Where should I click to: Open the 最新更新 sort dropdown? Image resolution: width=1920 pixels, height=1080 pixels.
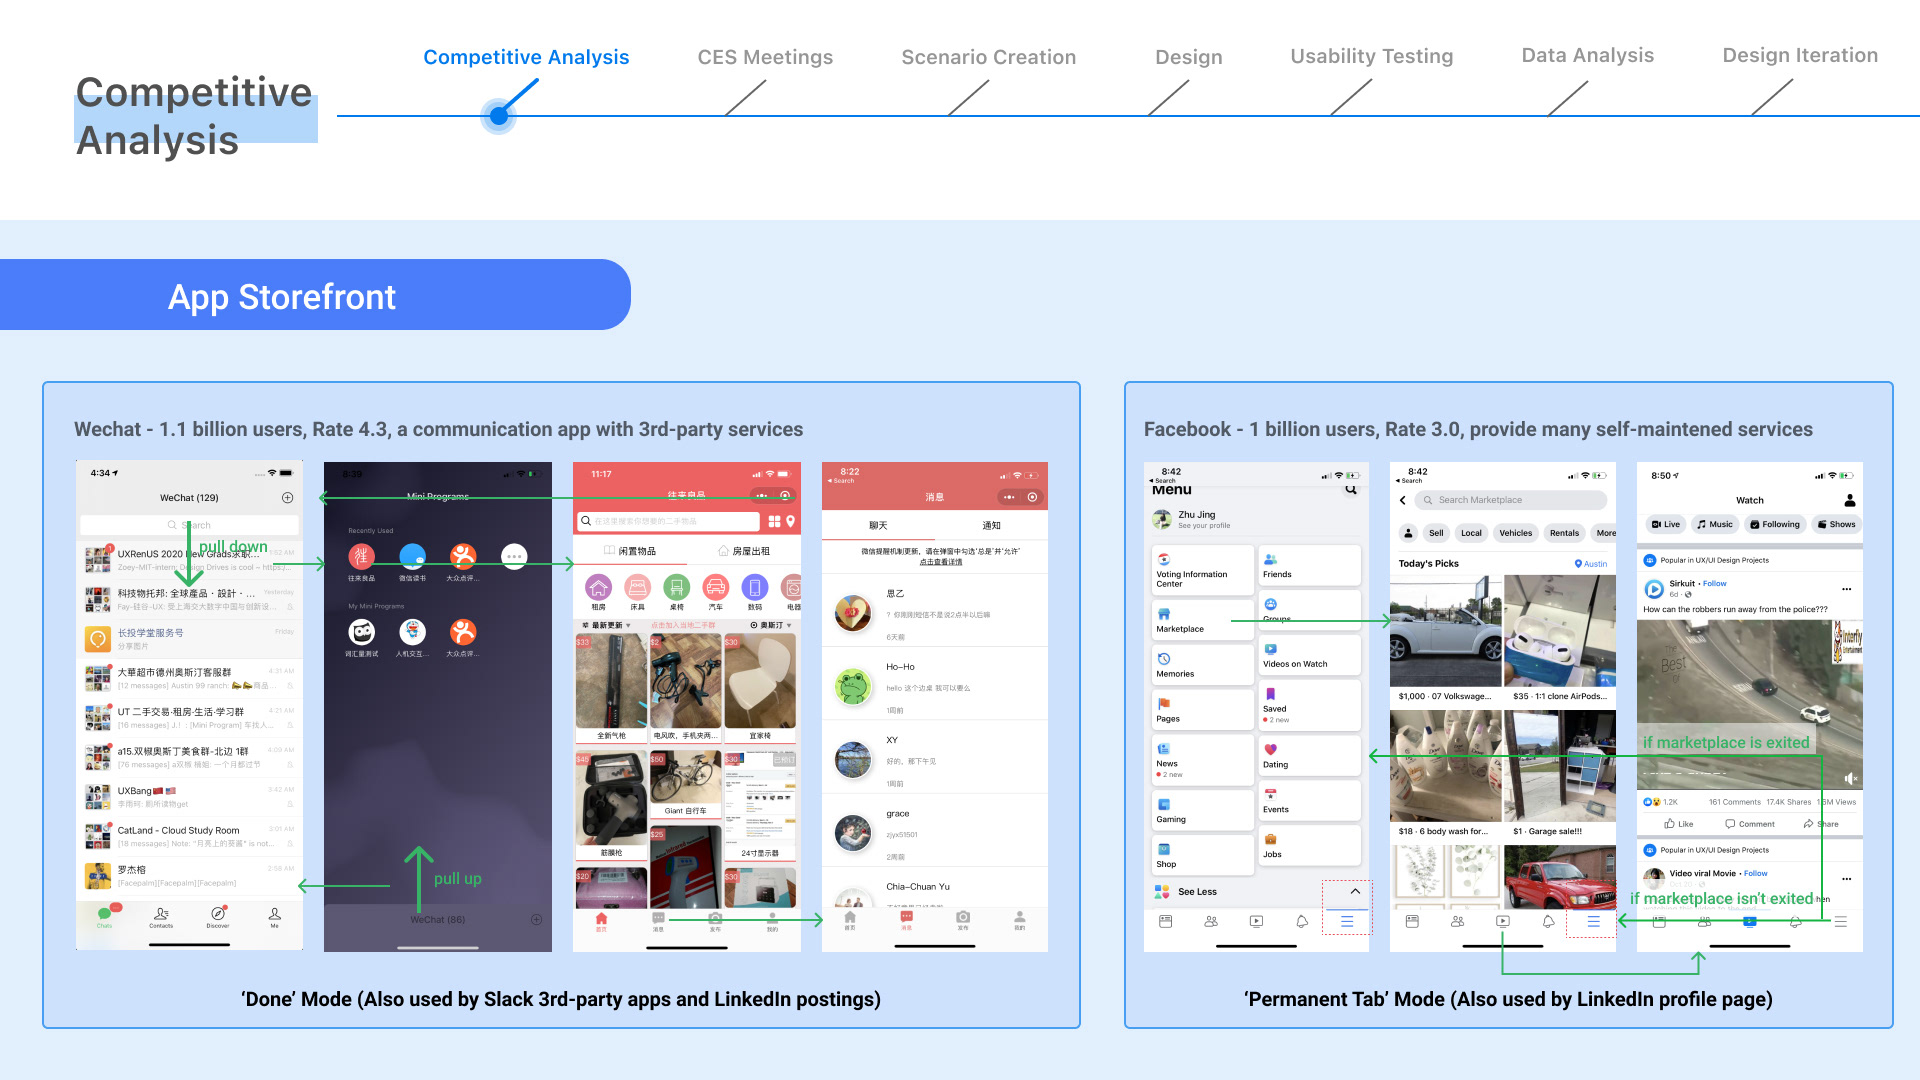[x=607, y=625]
